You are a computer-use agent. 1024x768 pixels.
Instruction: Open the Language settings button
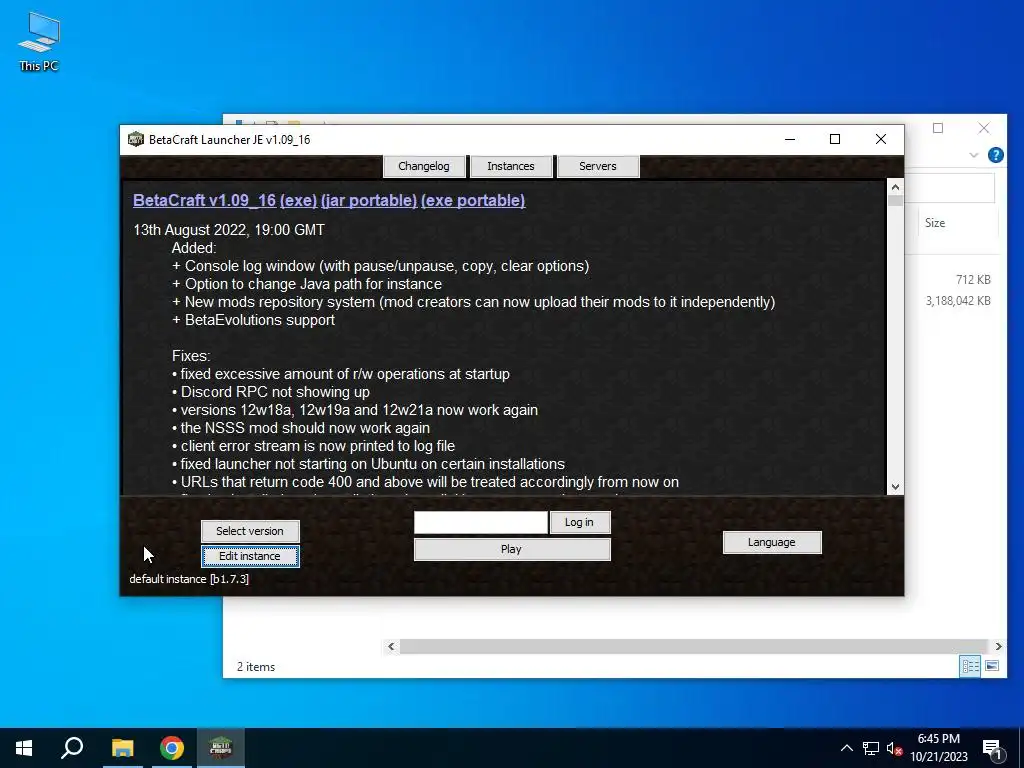(772, 542)
